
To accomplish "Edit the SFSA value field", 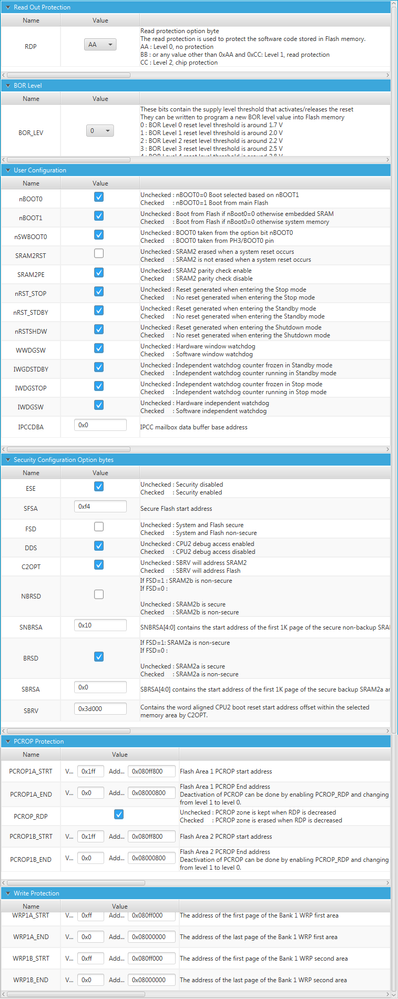I will click(100, 507).
